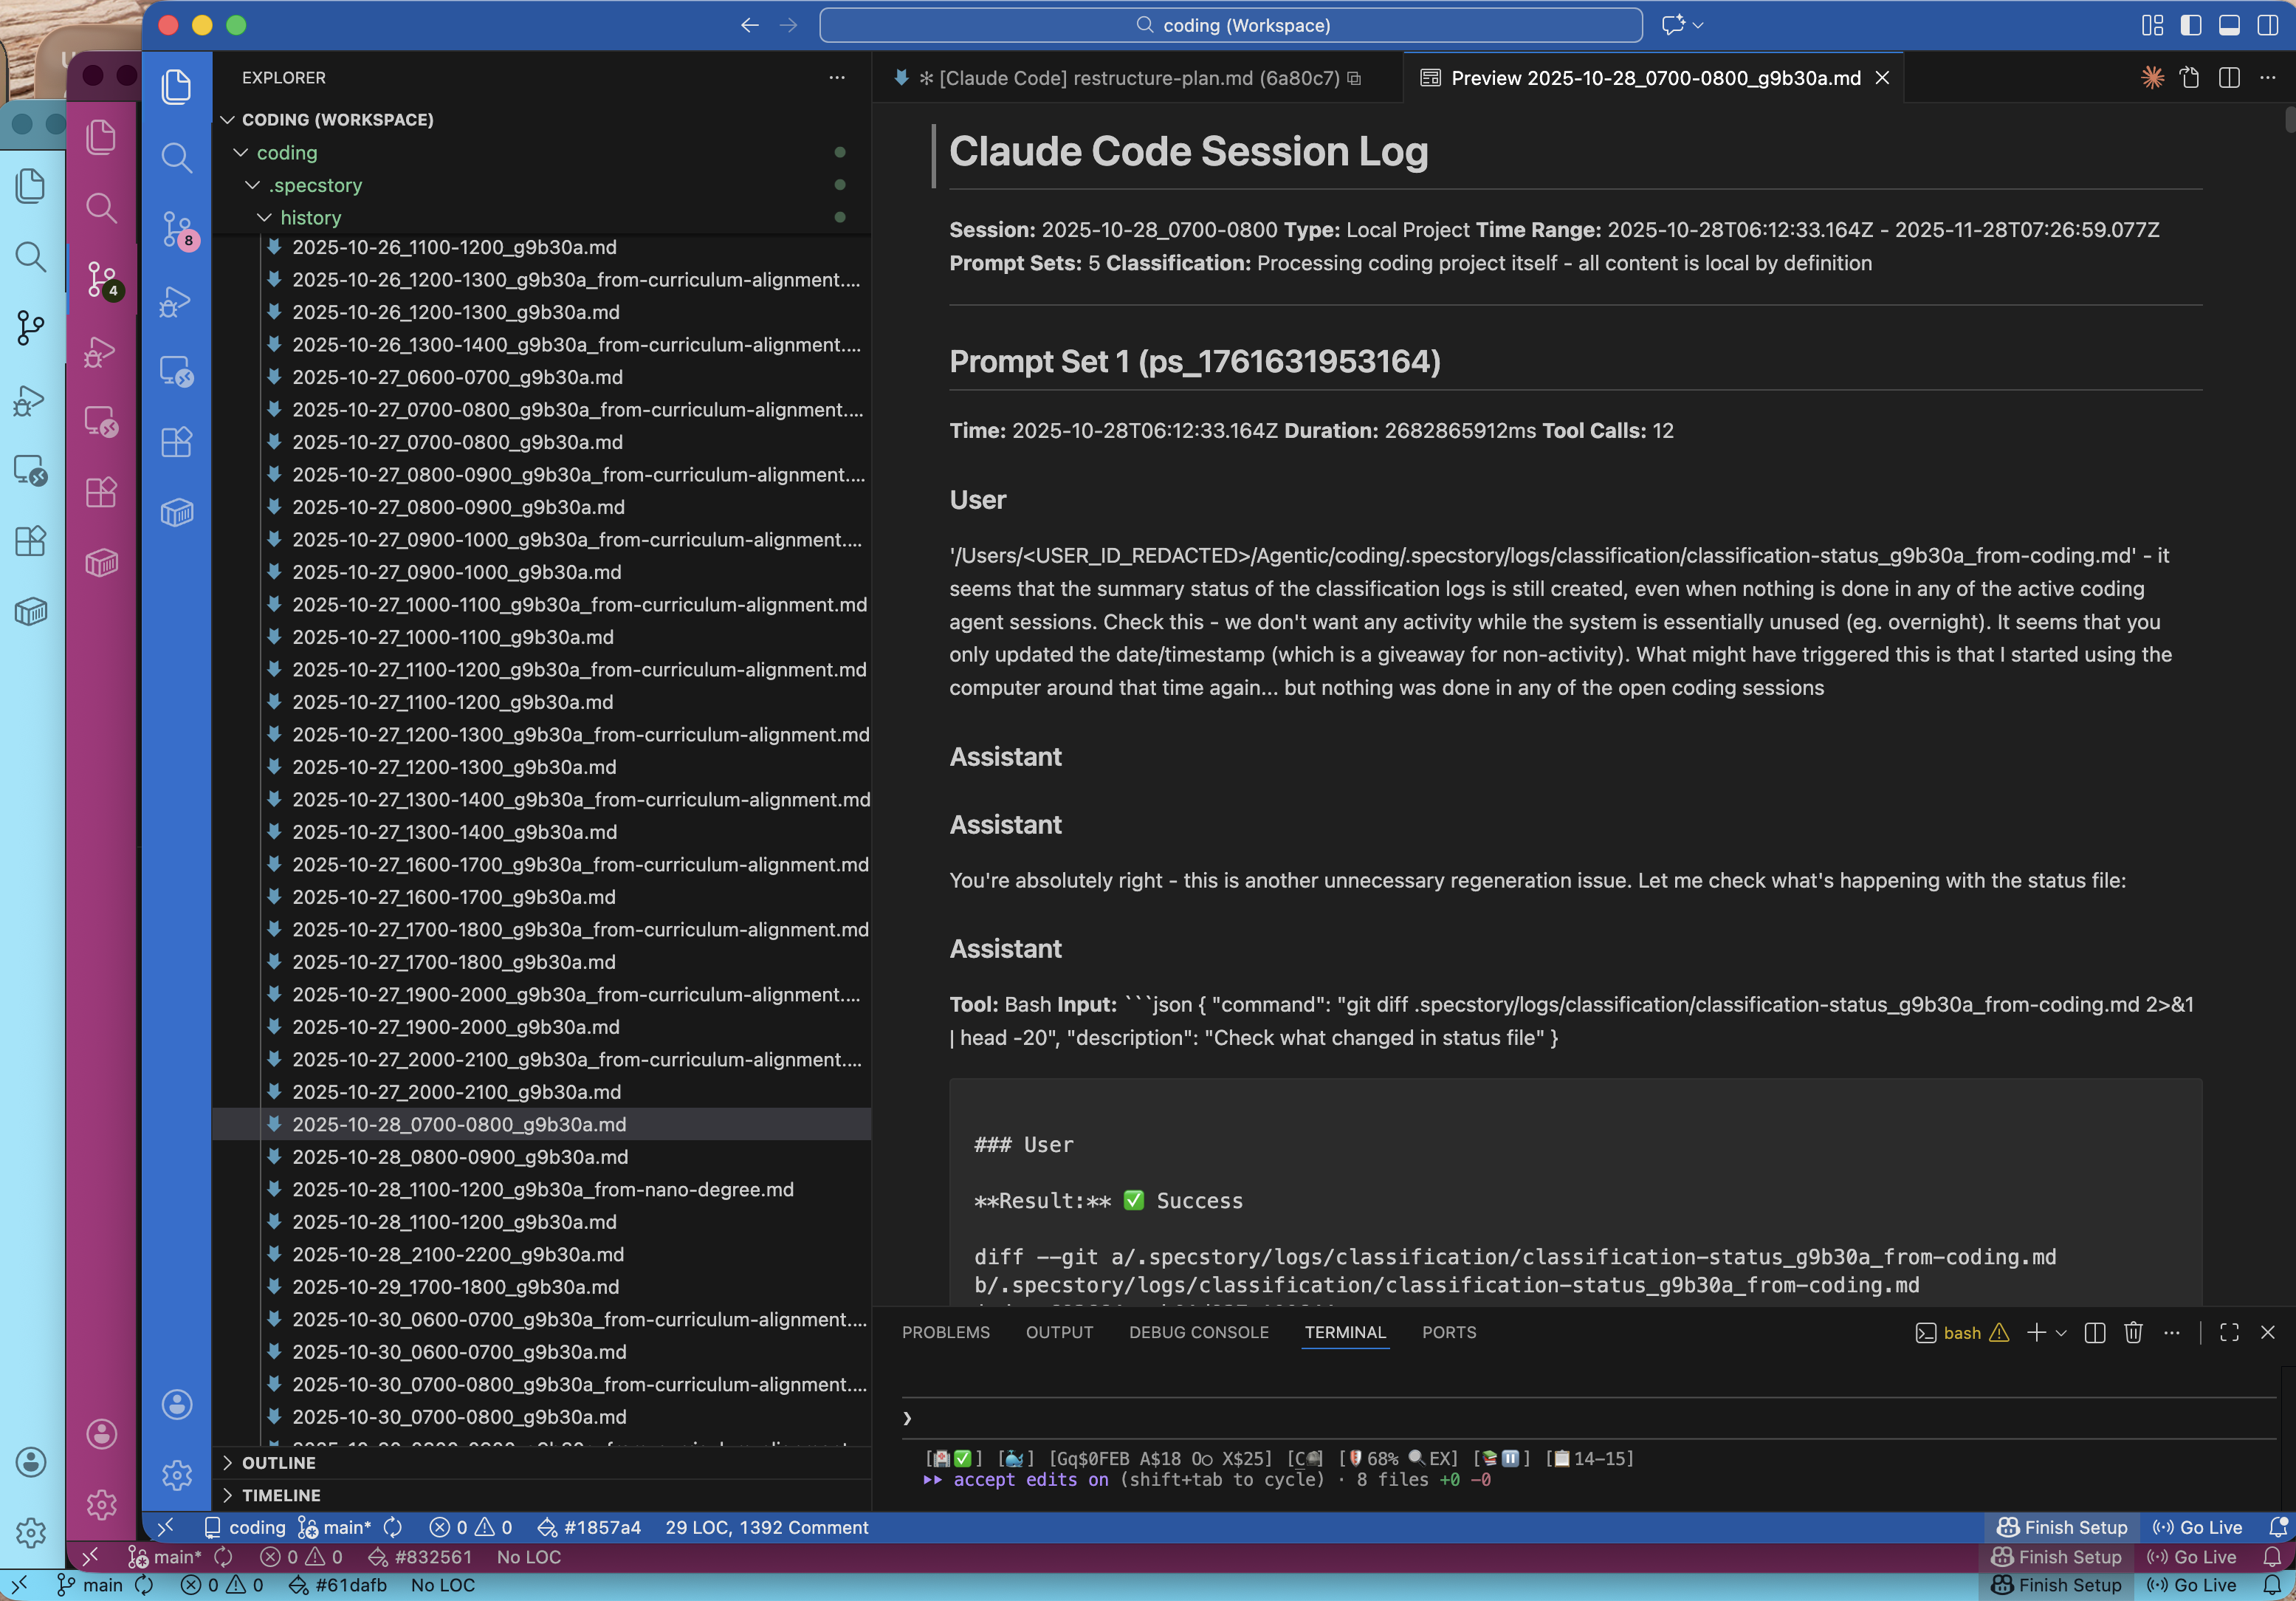2296x1601 pixels.
Task: Go back in navigation history
Action: tap(750, 25)
